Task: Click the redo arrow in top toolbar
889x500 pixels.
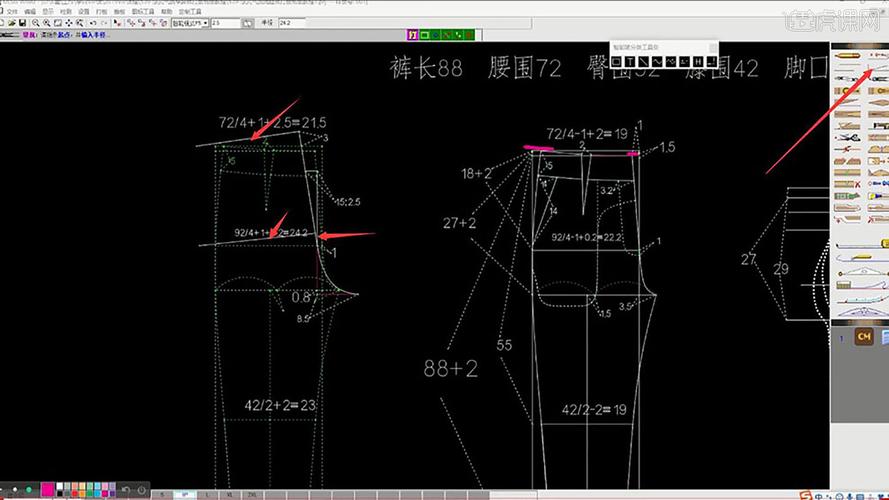Action: (104, 23)
